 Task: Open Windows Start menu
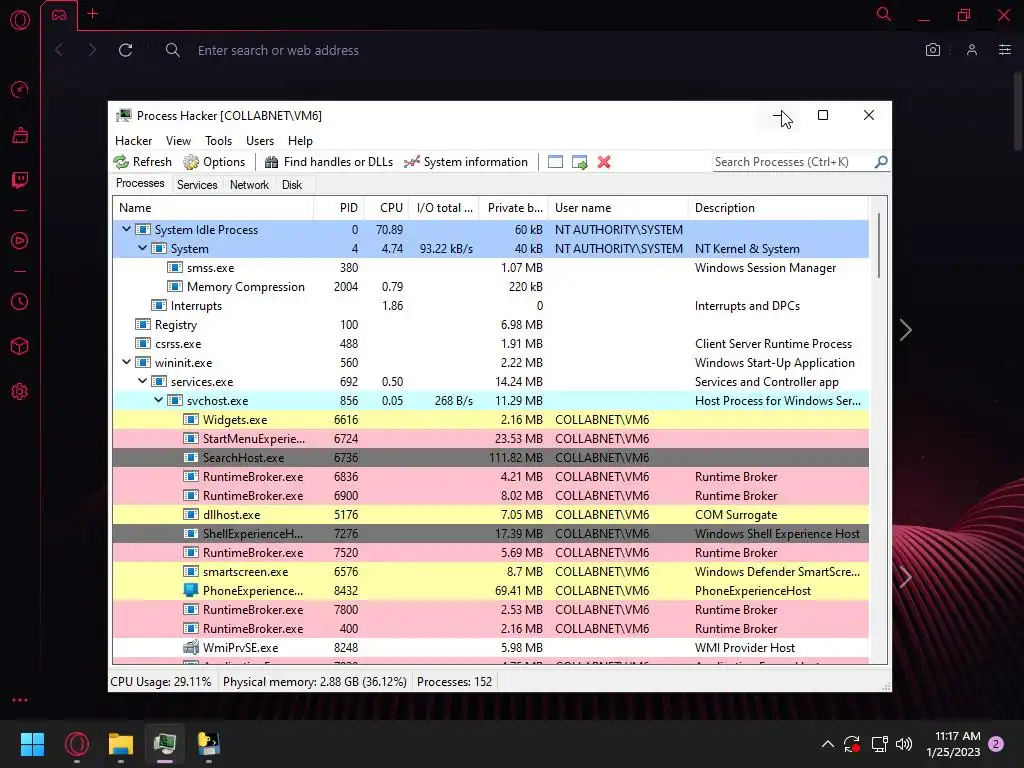32,744
